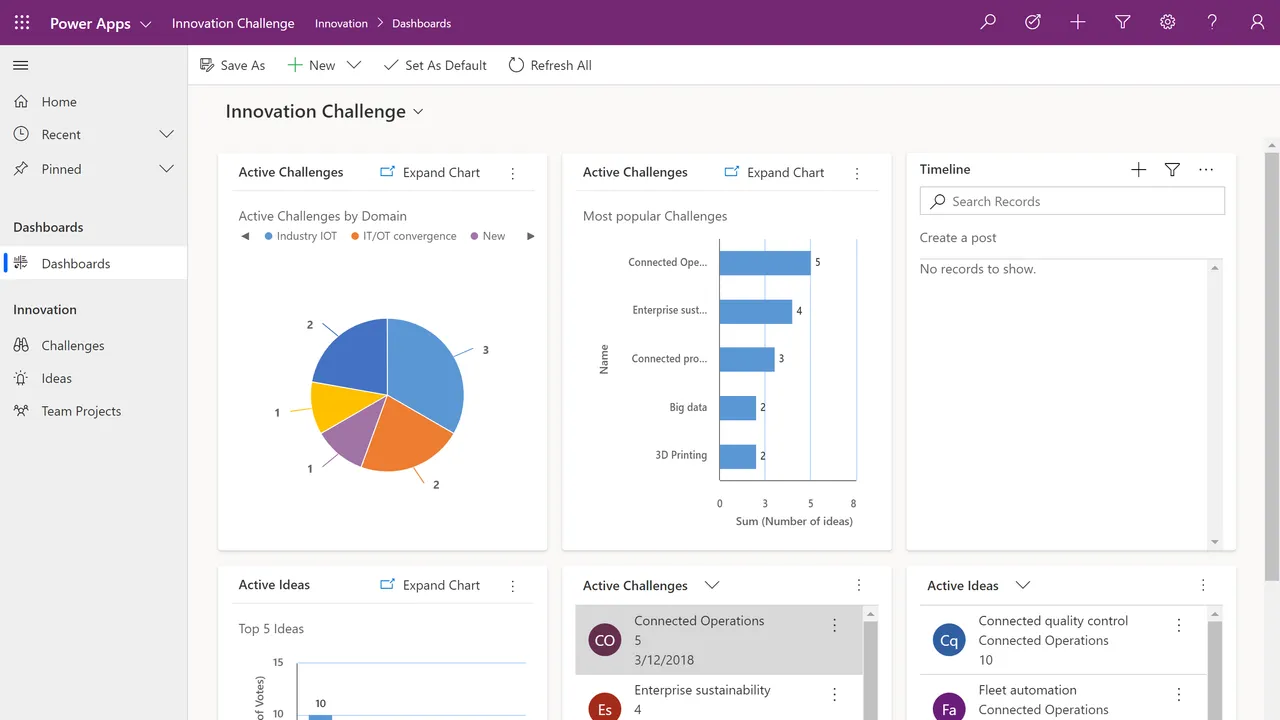Click the orange pie slice
Viewport: 1280px width, 720px height.
[406, 434]
